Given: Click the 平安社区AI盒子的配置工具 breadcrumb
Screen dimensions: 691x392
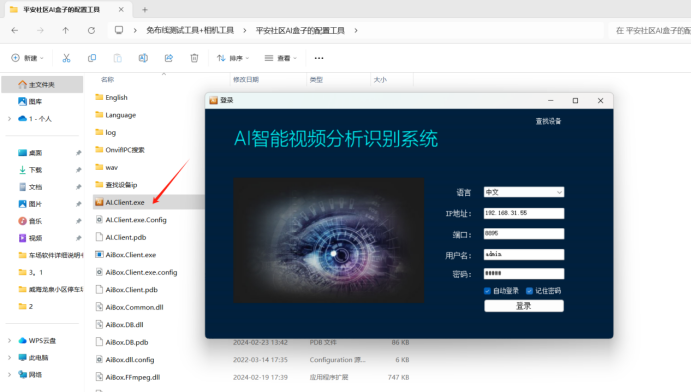Looking at the screenshot, I should (x=300, y=30).
